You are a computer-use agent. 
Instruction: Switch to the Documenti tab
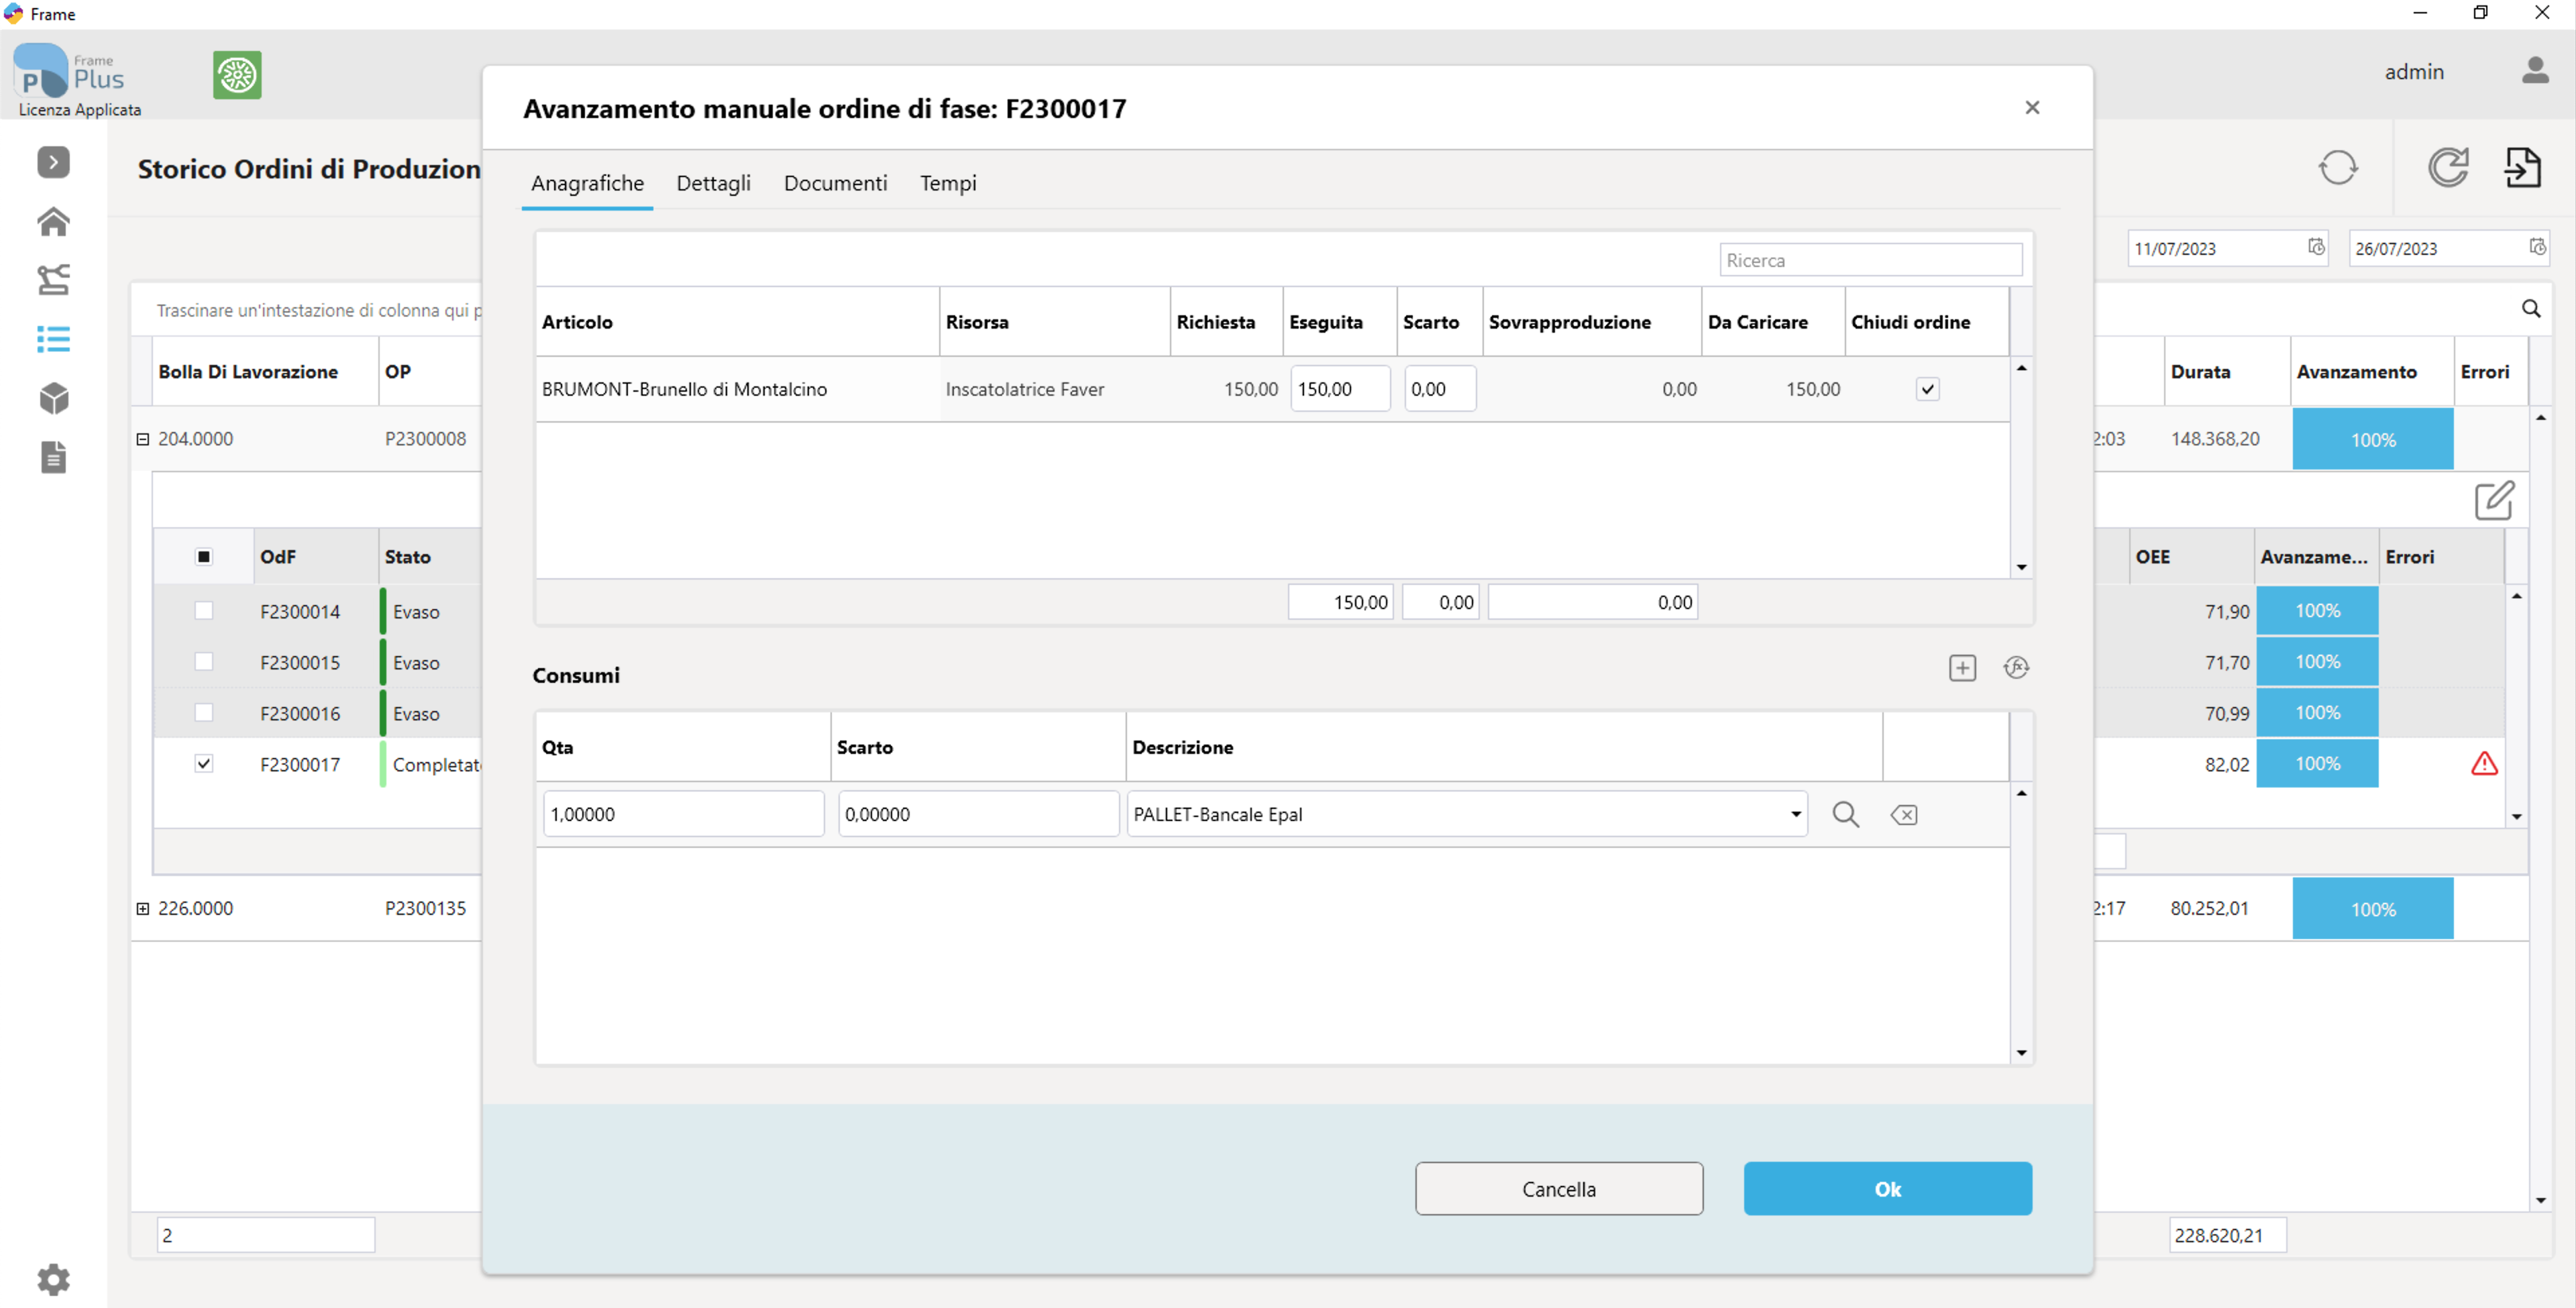coord(835,183)
